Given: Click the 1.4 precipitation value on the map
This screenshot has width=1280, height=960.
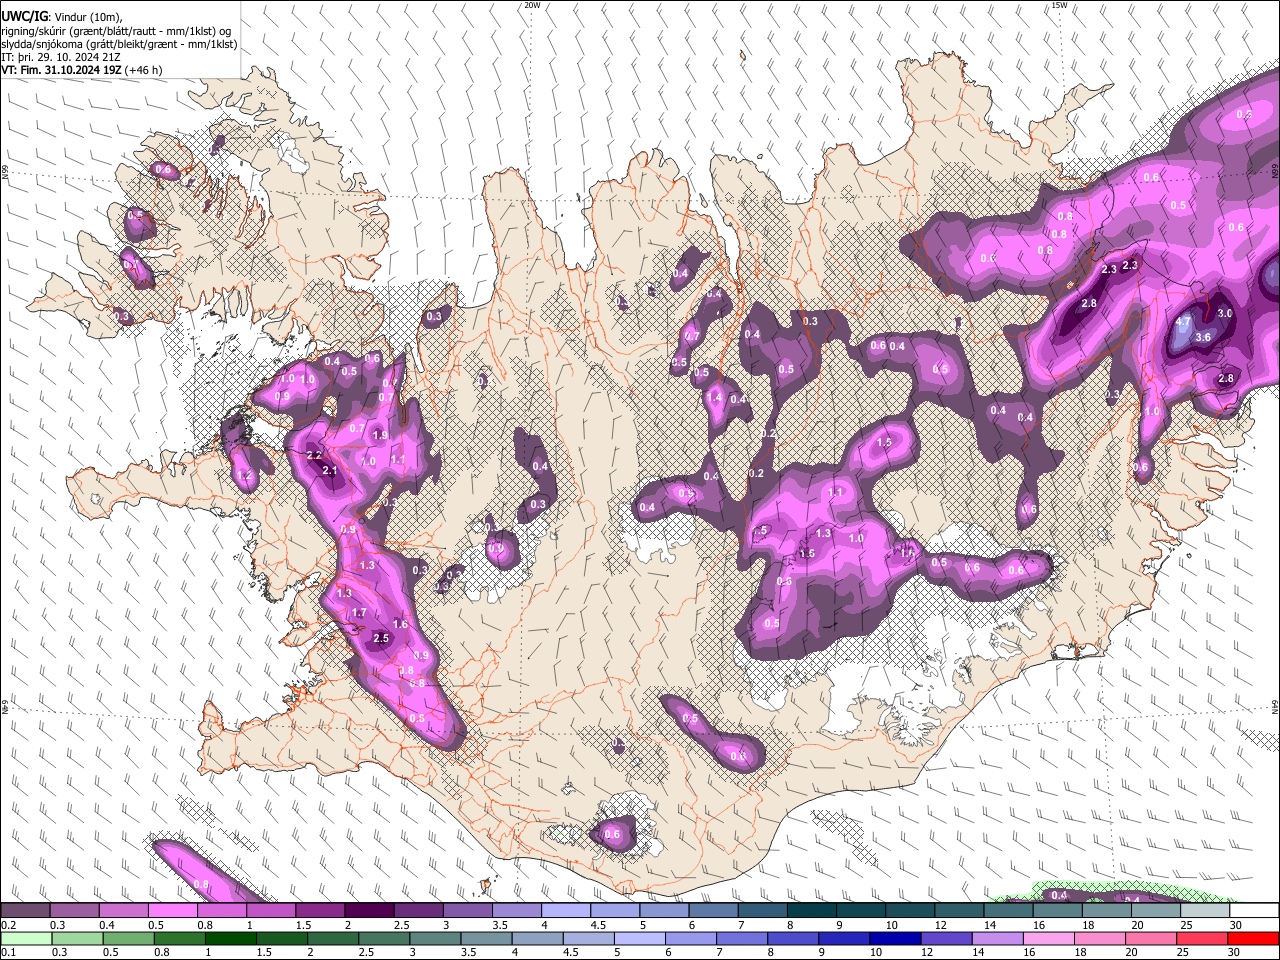Looking at the screenshot, I should point(714,397).
